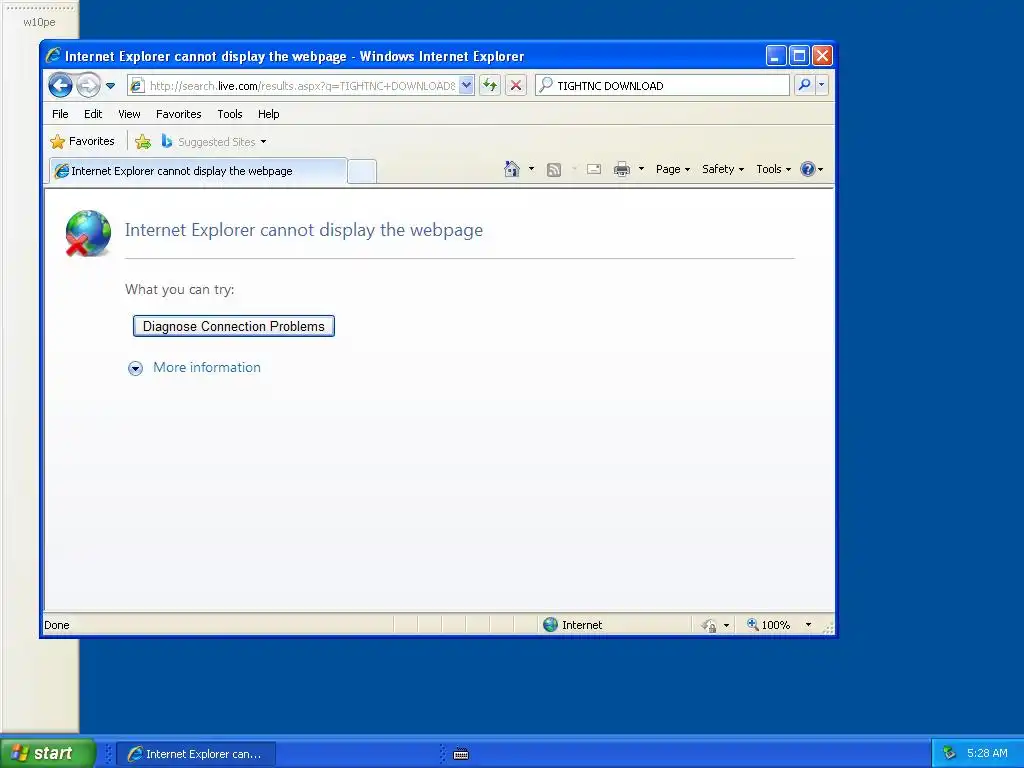Click Diagnose Connection Problems button

tap(234, 326)
